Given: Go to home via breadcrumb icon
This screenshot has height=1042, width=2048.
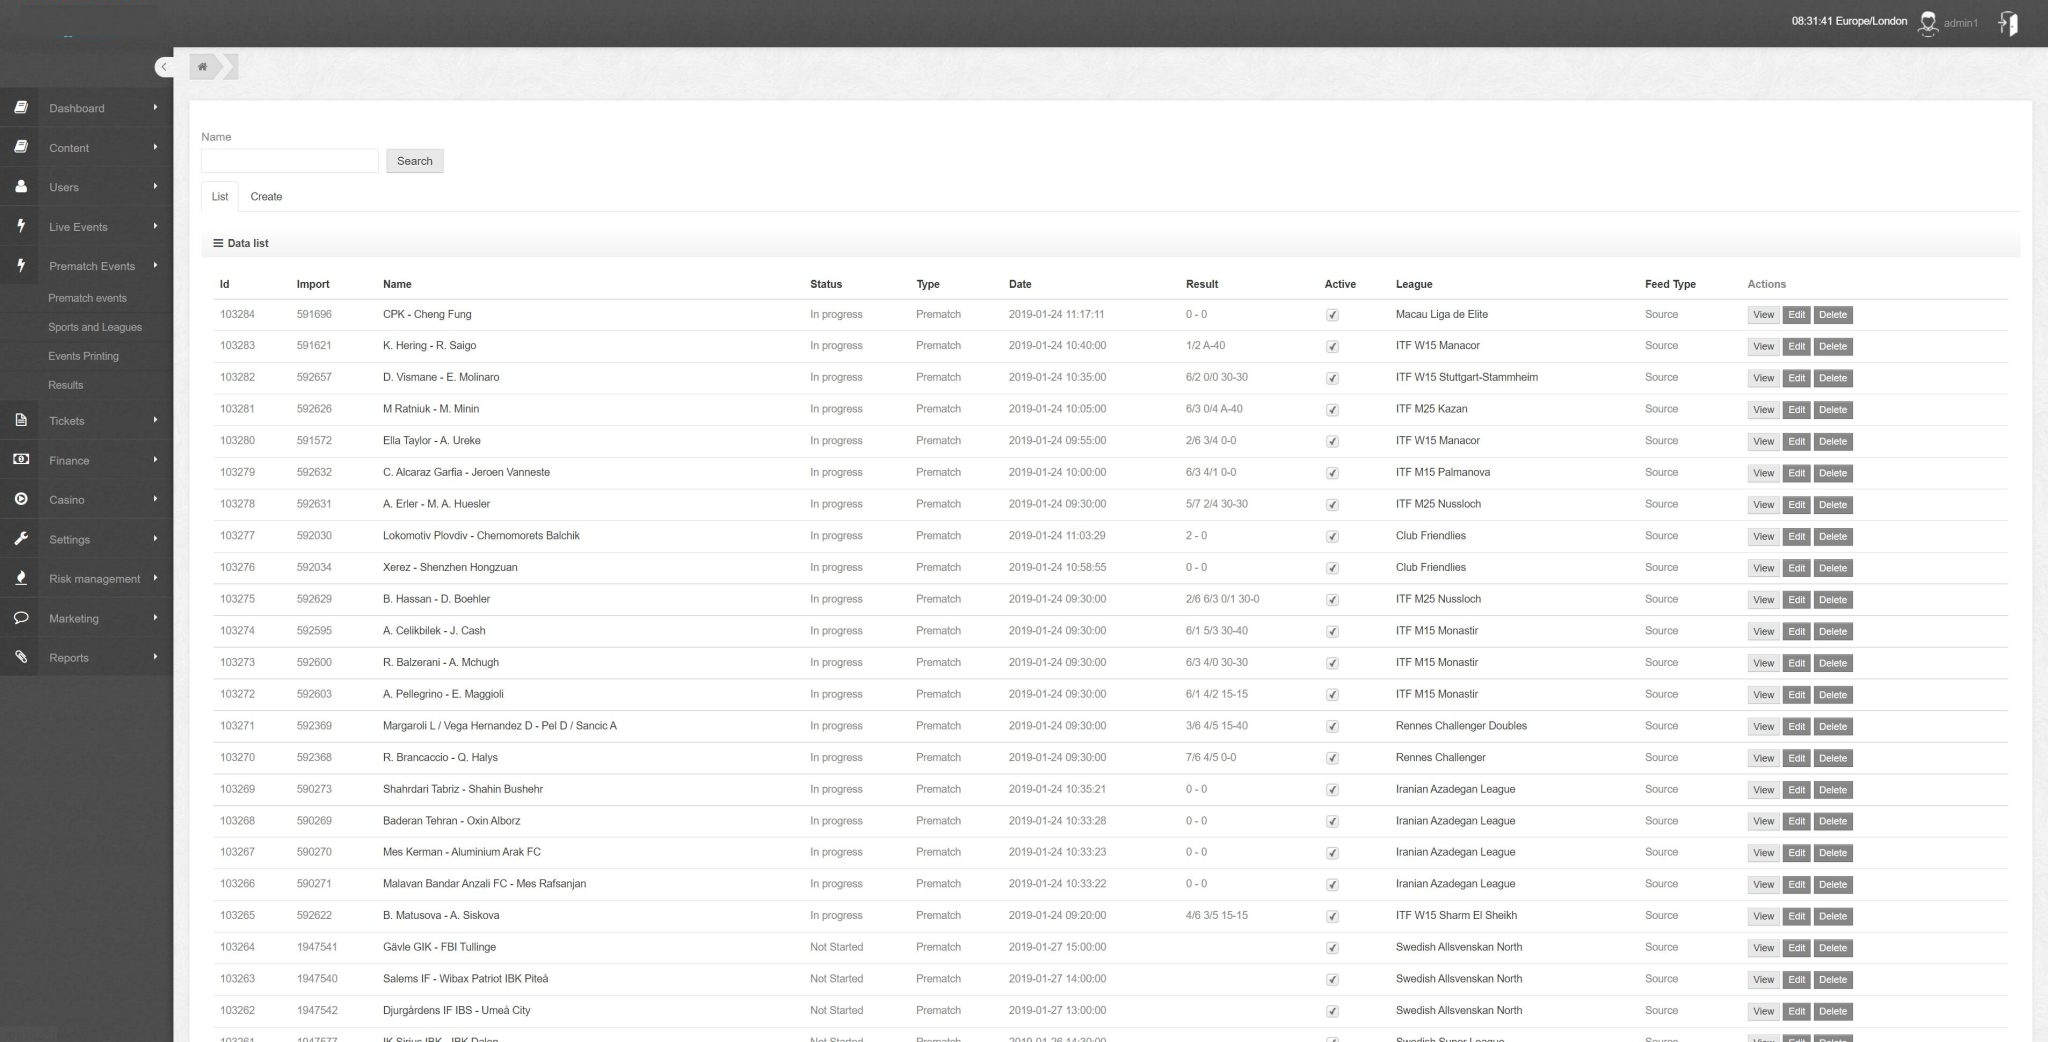Looking at the screenshot, I should click(202, 67).
